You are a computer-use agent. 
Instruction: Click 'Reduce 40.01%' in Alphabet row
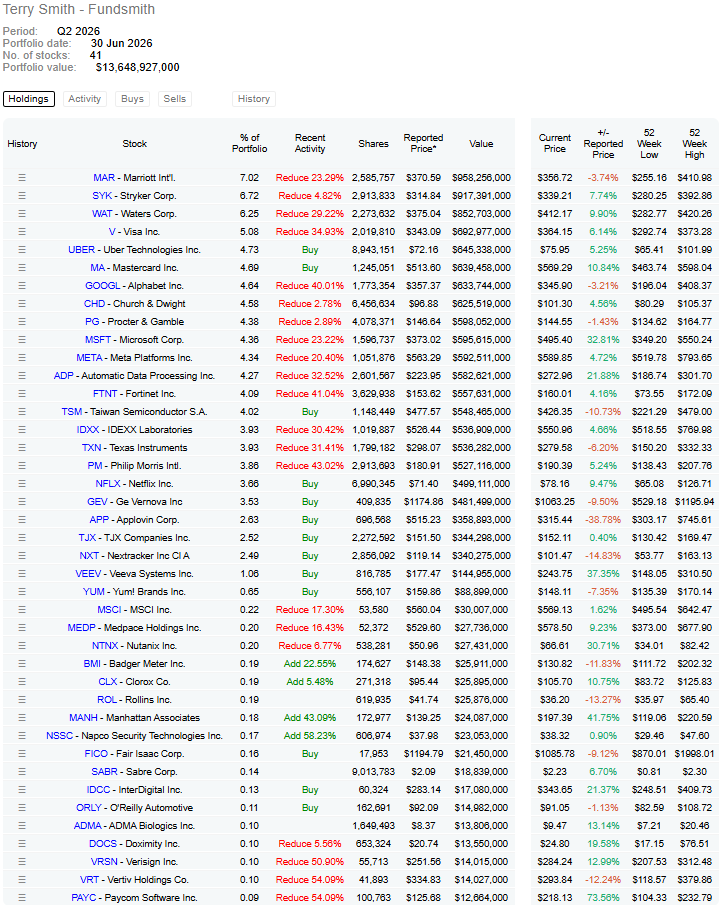click(310, 285)
